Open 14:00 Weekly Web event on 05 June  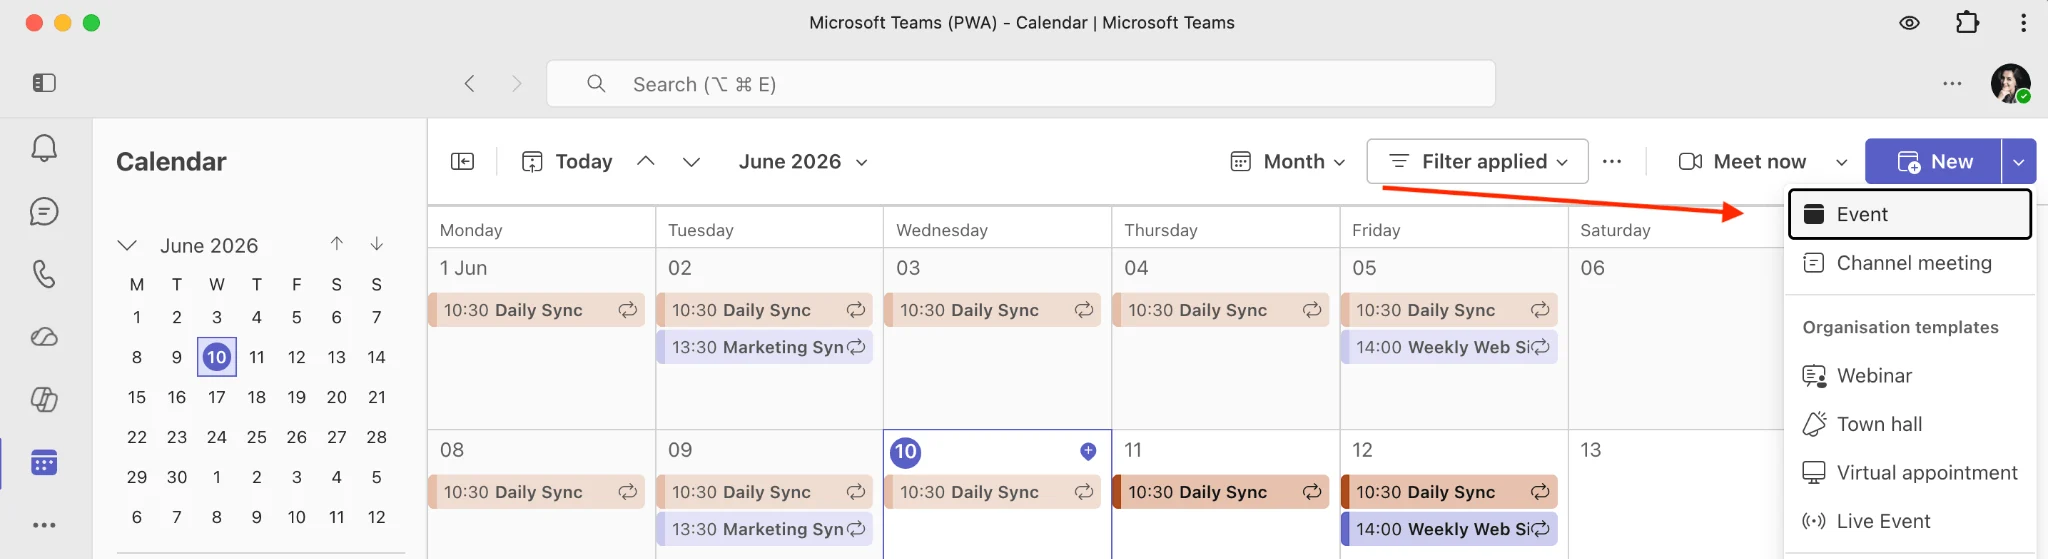1449,347
